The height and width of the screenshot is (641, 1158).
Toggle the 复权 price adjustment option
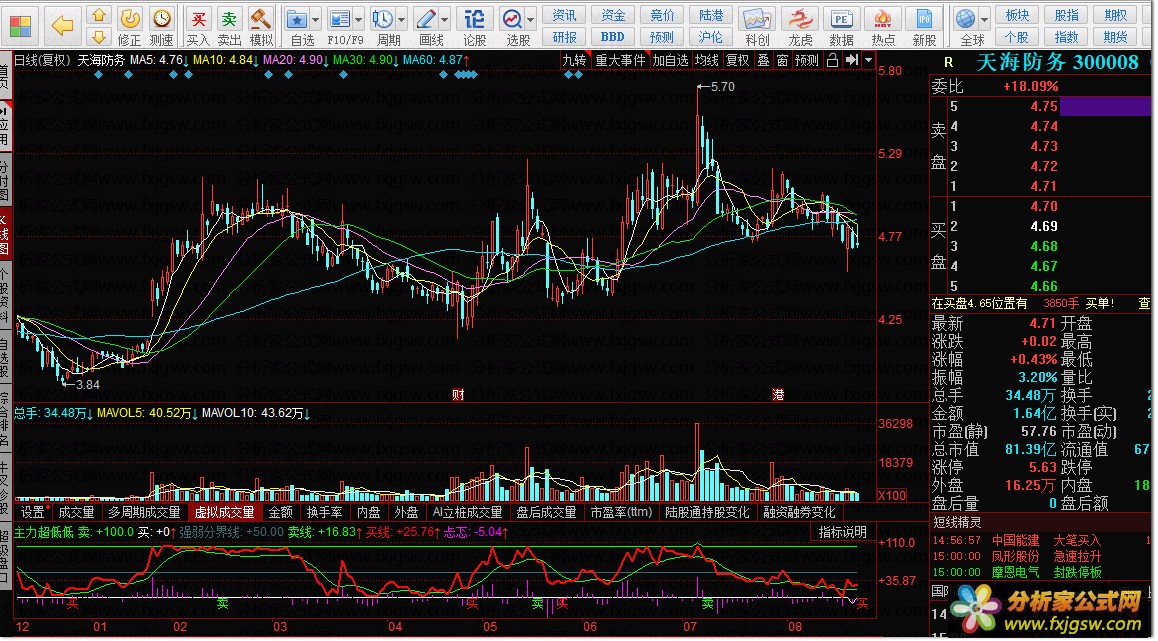(x=737, y=61)
